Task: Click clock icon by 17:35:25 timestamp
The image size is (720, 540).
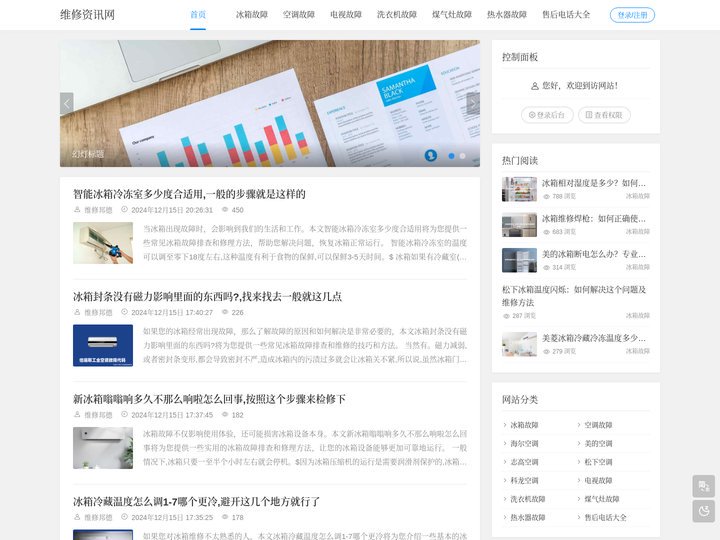Action: pos(124,517)
